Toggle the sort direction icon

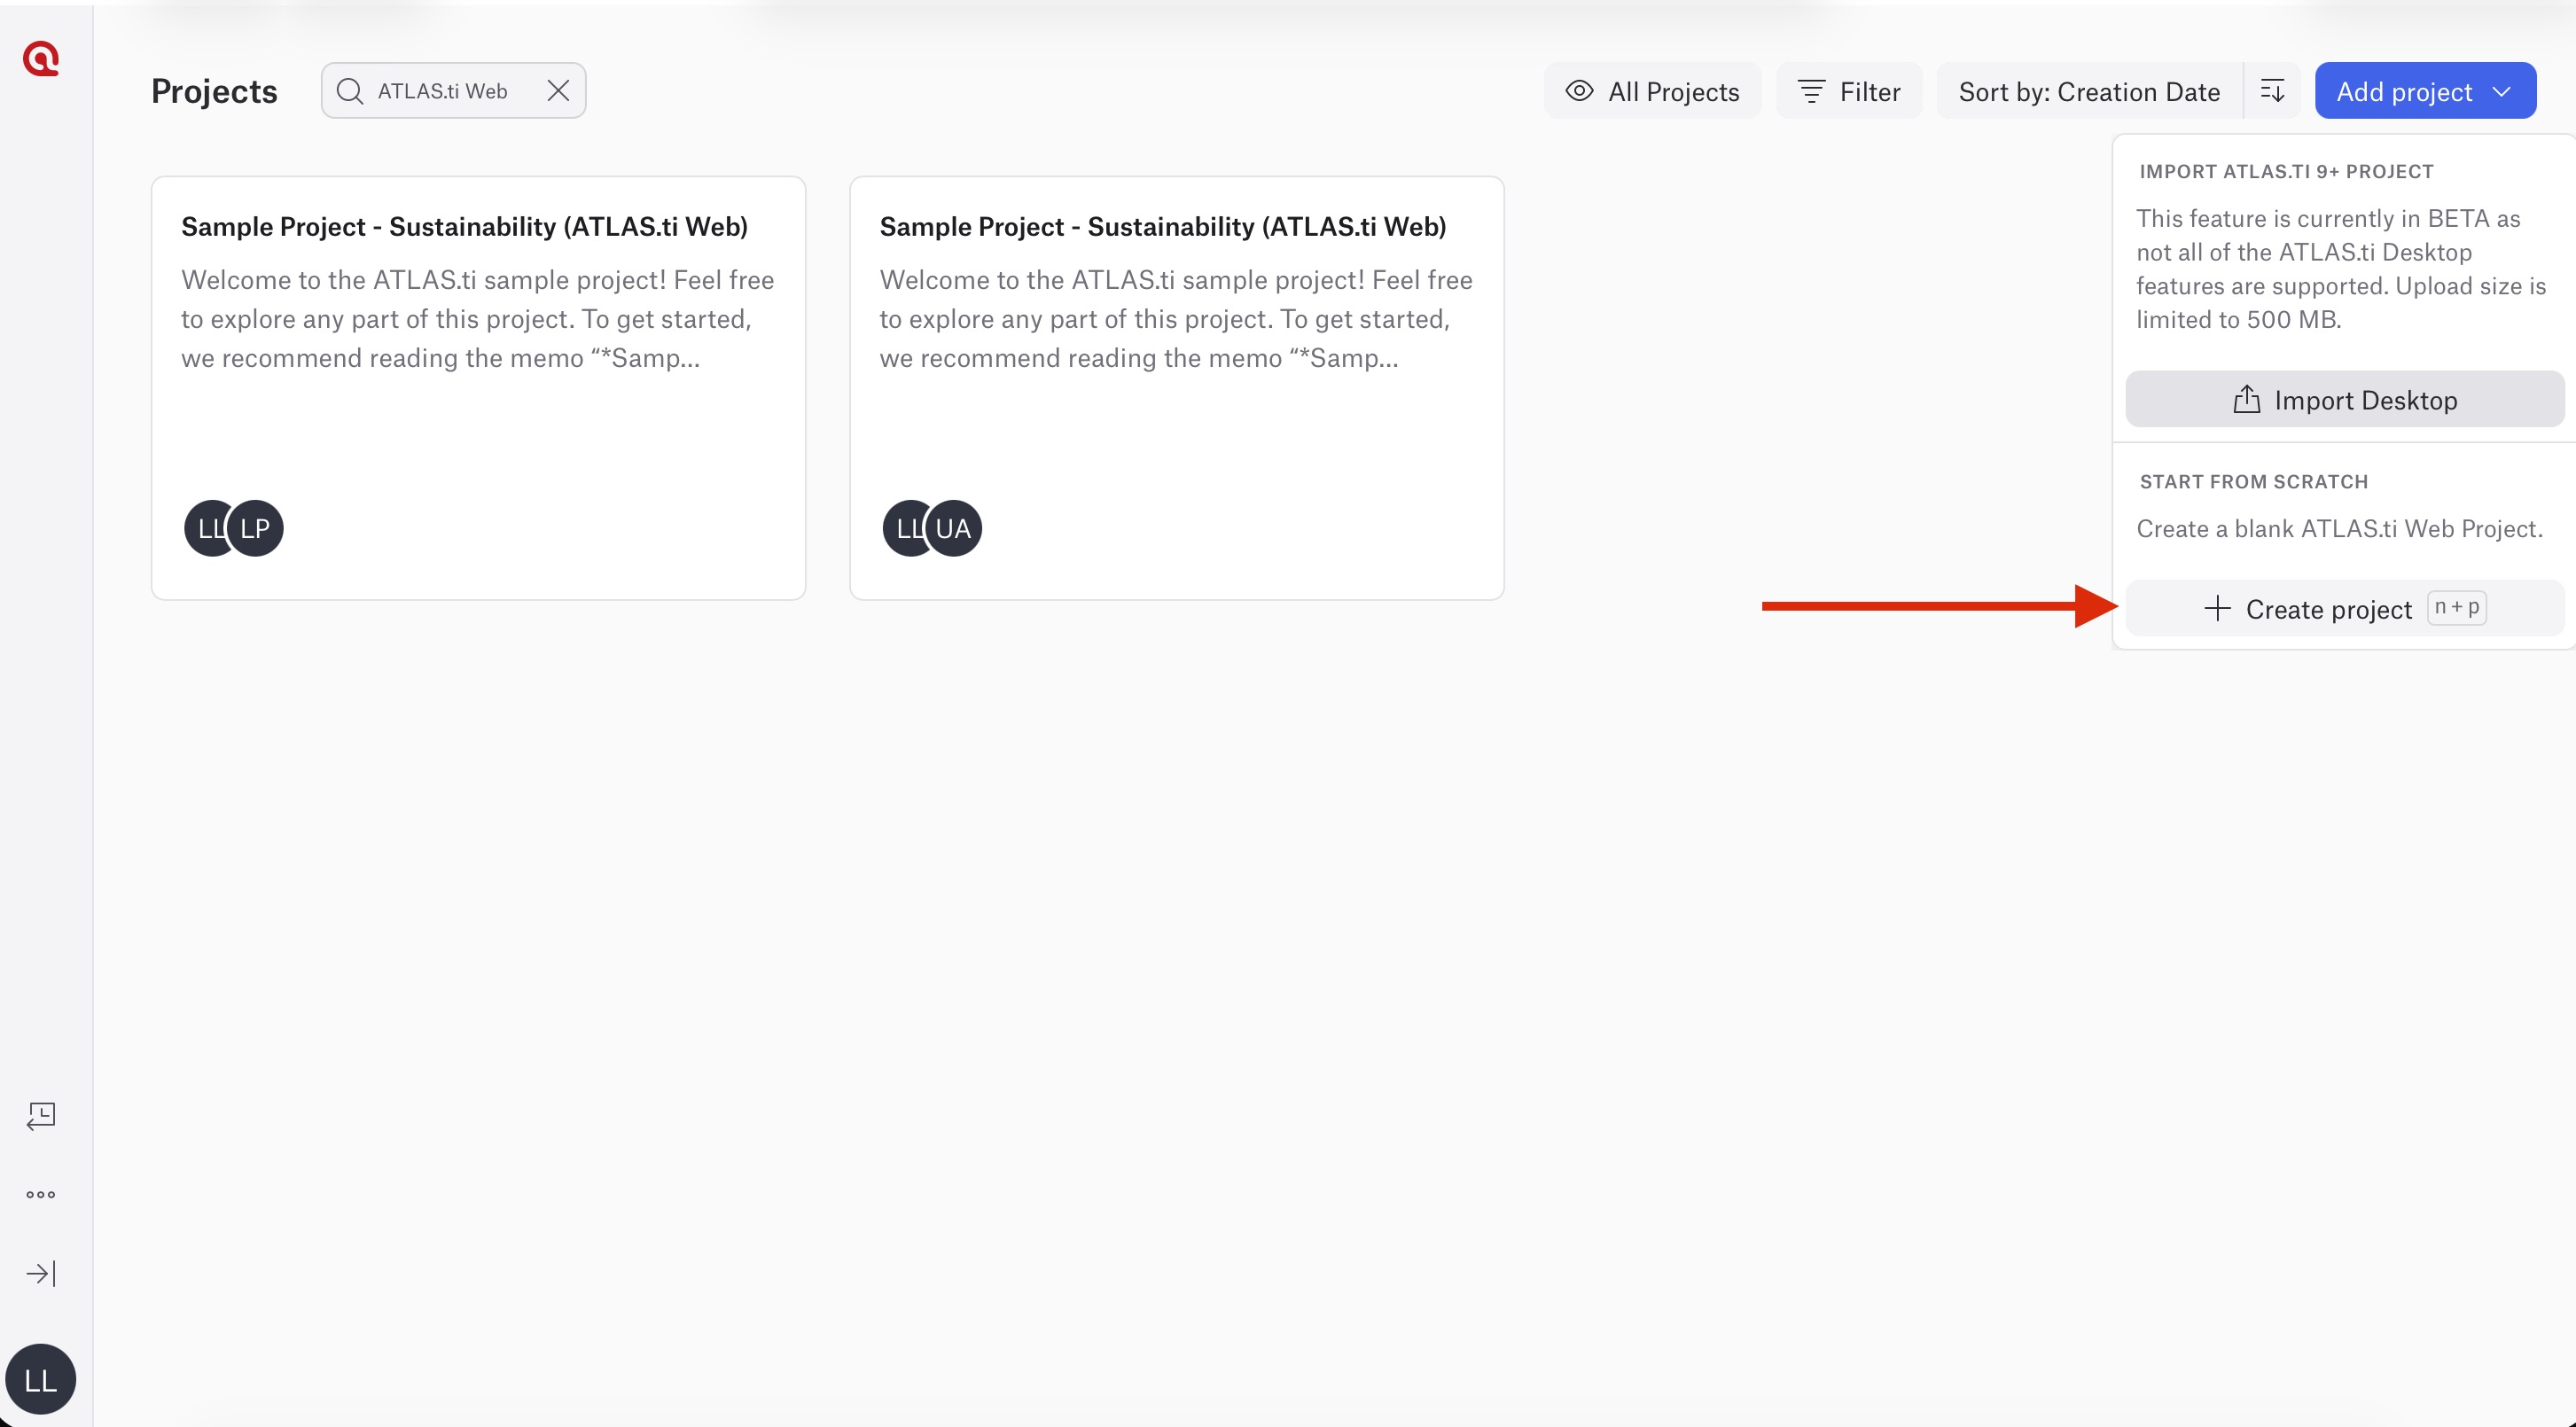tap(2272, 91)
